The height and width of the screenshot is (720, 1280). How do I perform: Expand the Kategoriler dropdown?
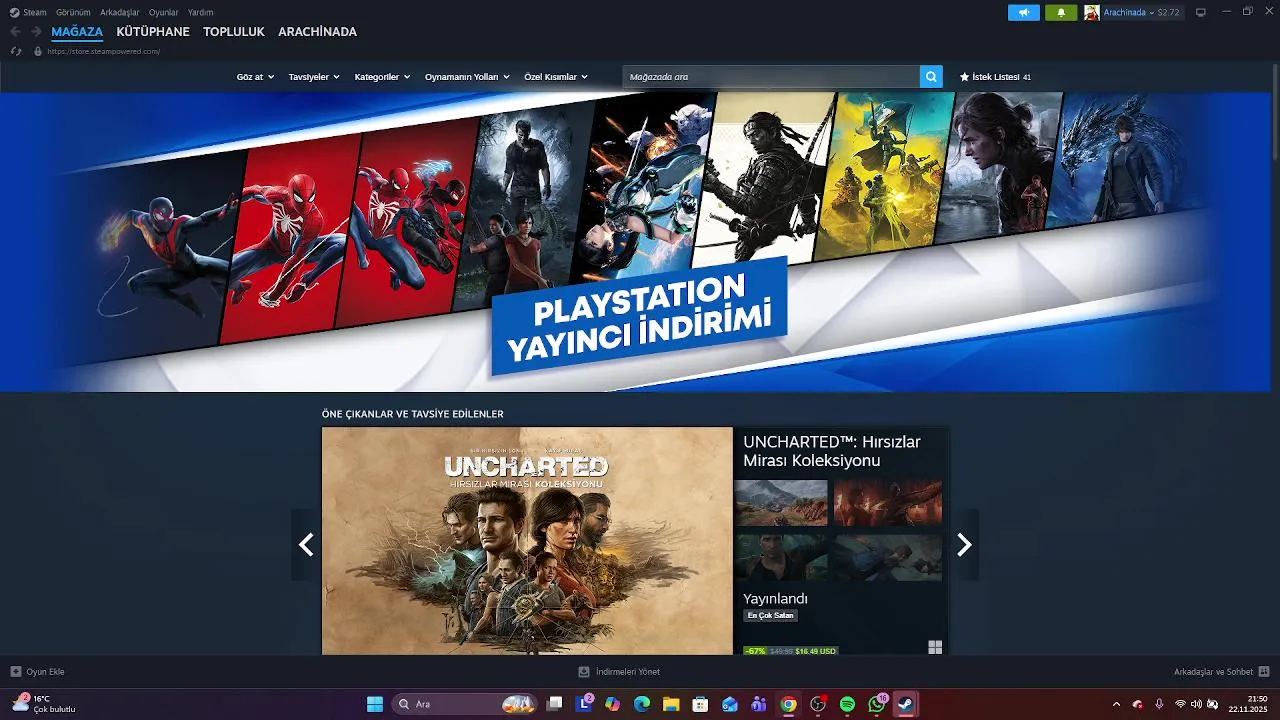click(x=382, y=77)
